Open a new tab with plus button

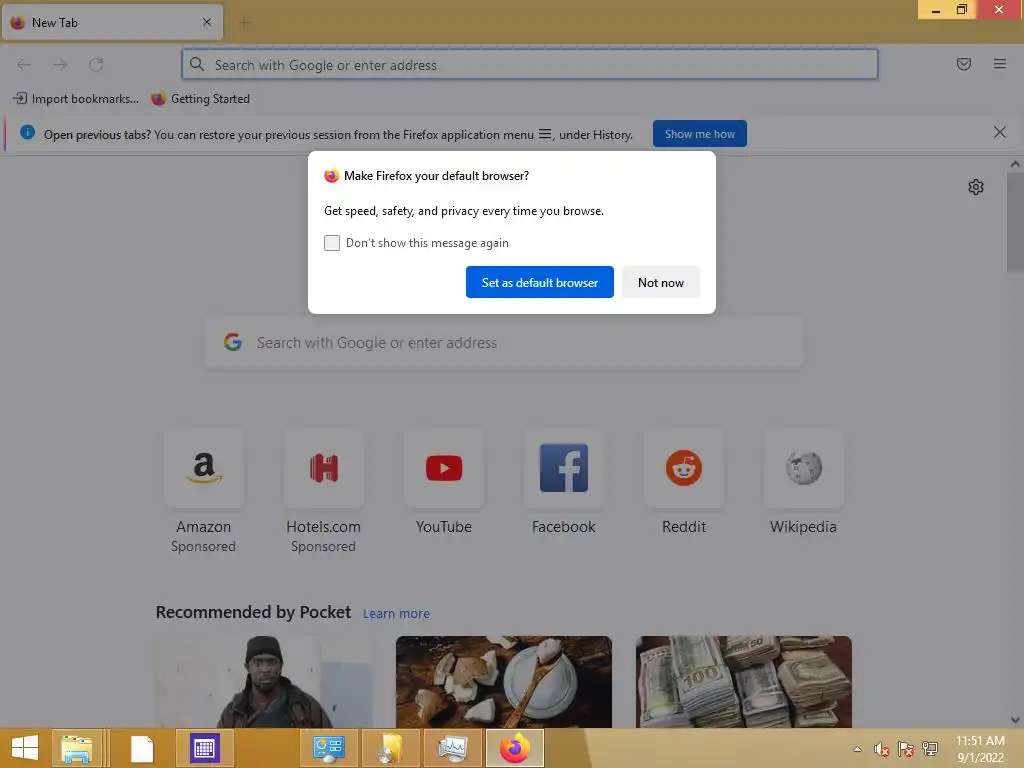tap(245, 23)
